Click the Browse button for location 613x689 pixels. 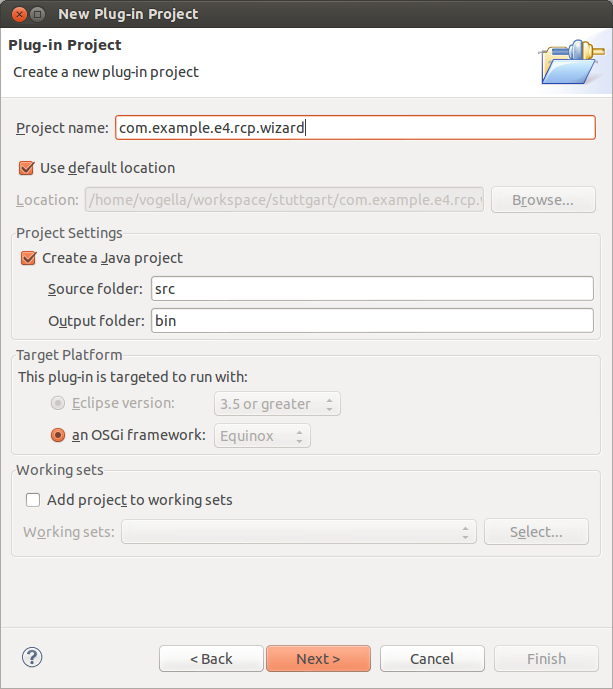pos(542,200)
